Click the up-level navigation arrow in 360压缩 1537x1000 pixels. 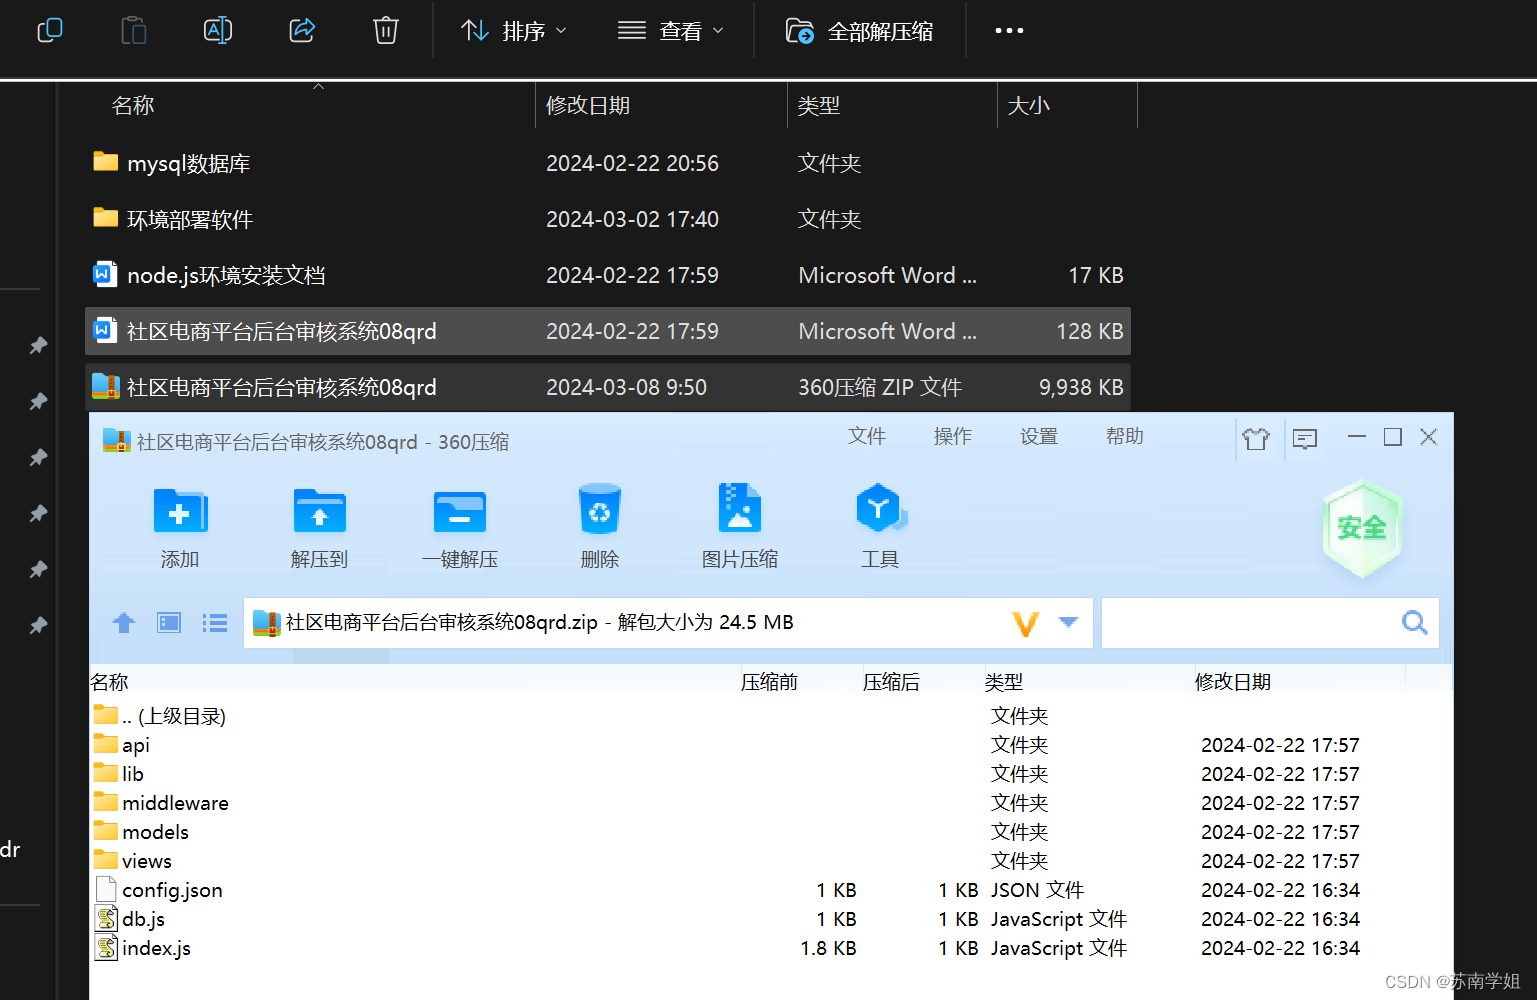click(x=123, y=622)
